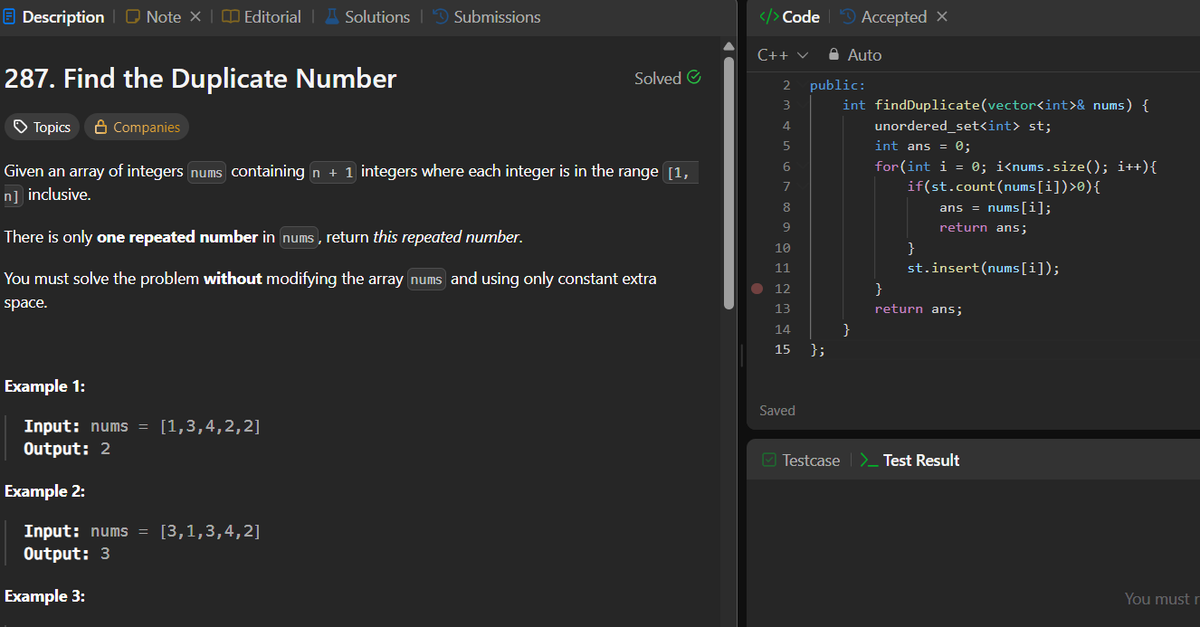
Task: Click the problem title '287. Find the Duplicate Number'
Action: pyautogui.click(x=201, y=78)
